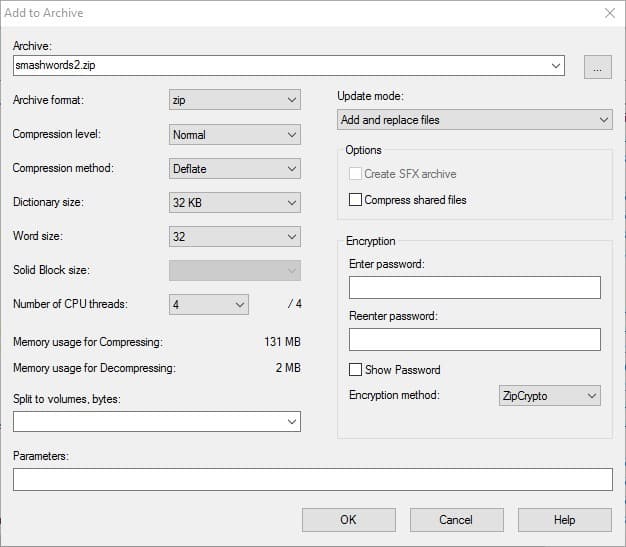Screen dimensions: 626x547
Task: Close the Add to Archive dialog
Action: click(x=610, y=13)
